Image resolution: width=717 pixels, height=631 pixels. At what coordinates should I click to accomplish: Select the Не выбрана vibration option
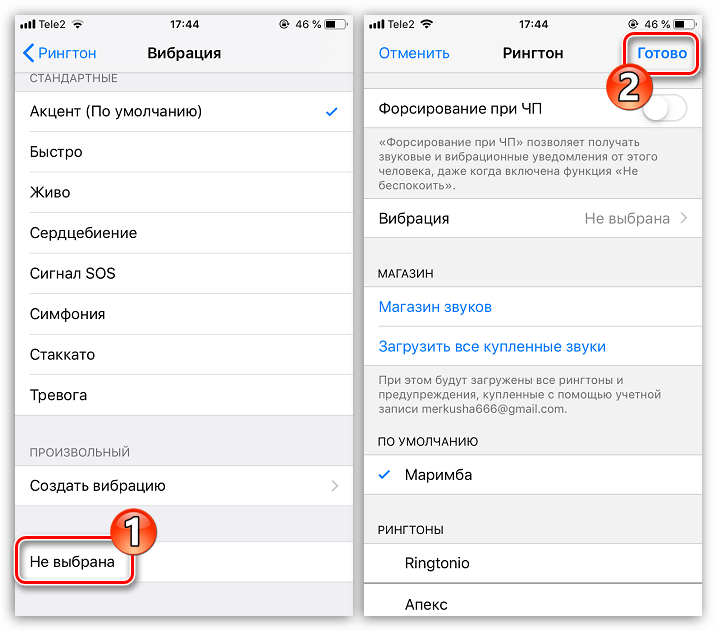(184, 562)
